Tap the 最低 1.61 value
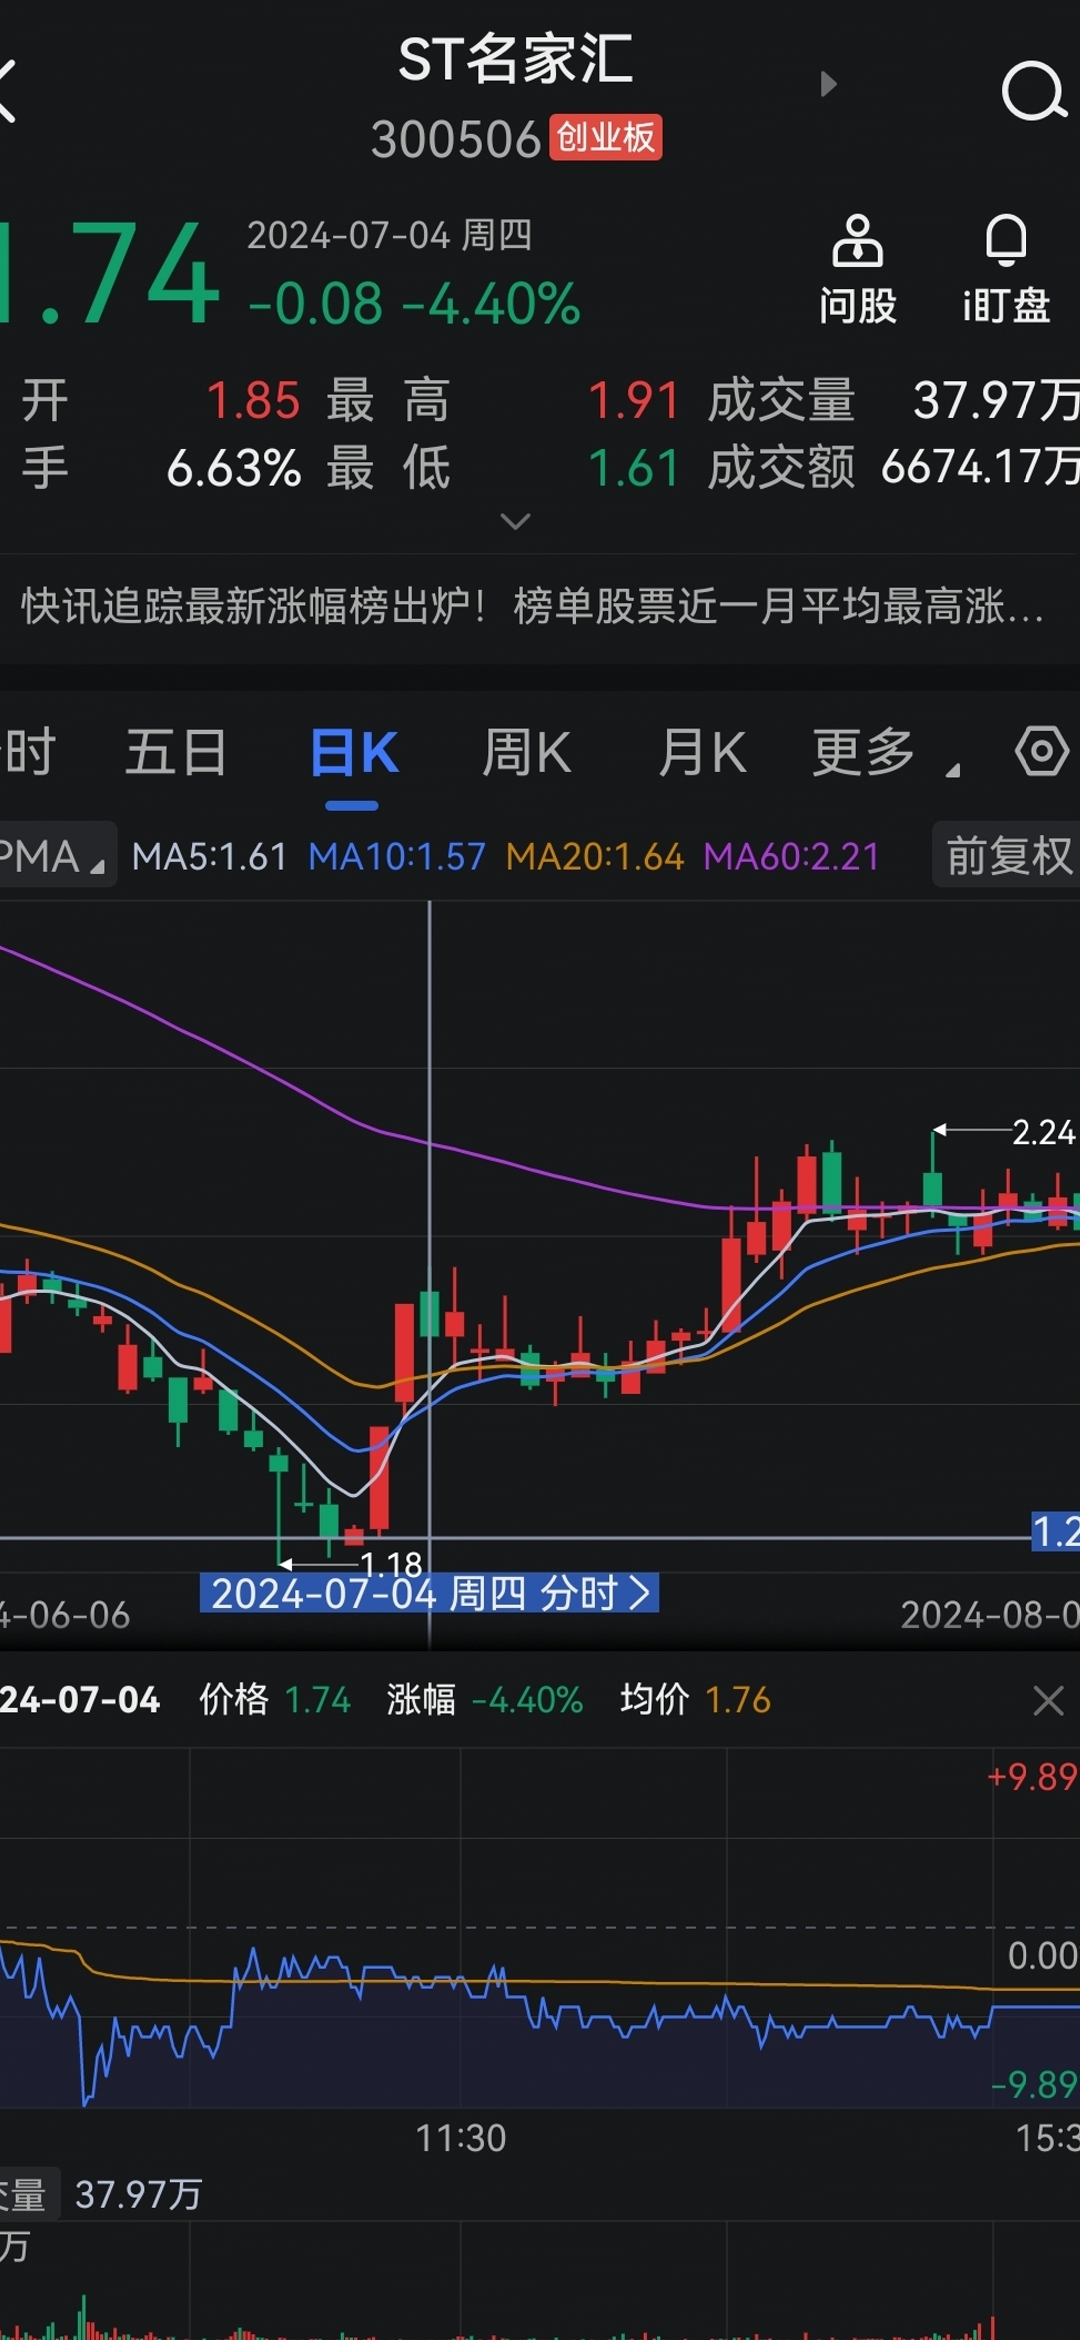 coord(633,468)
